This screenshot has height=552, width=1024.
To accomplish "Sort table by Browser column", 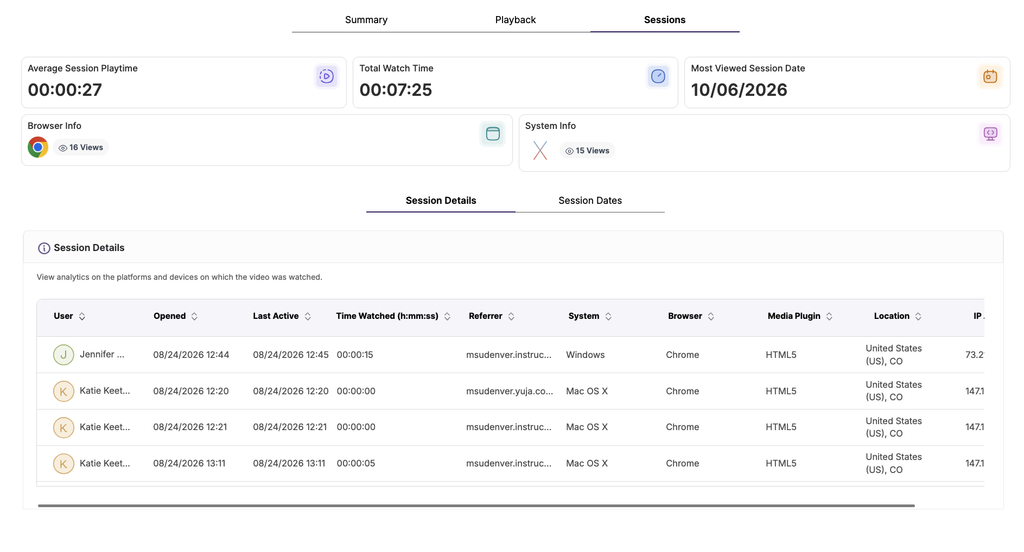I will 711,316.
